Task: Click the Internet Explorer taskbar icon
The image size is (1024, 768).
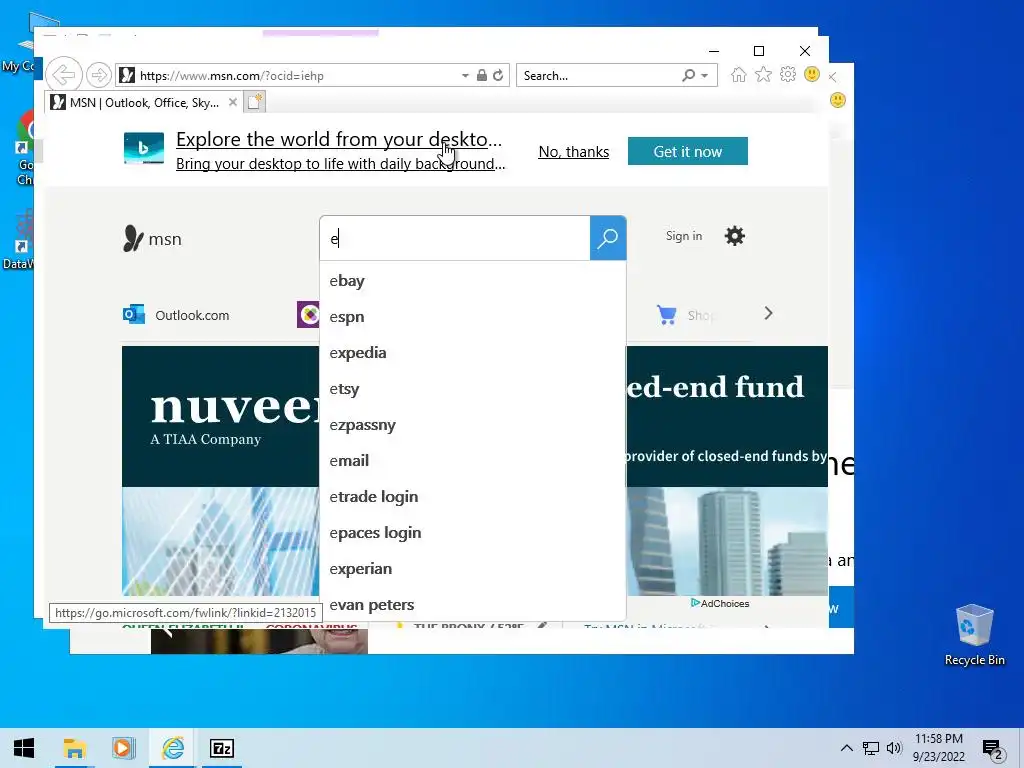Action: (x=172, y=748)
